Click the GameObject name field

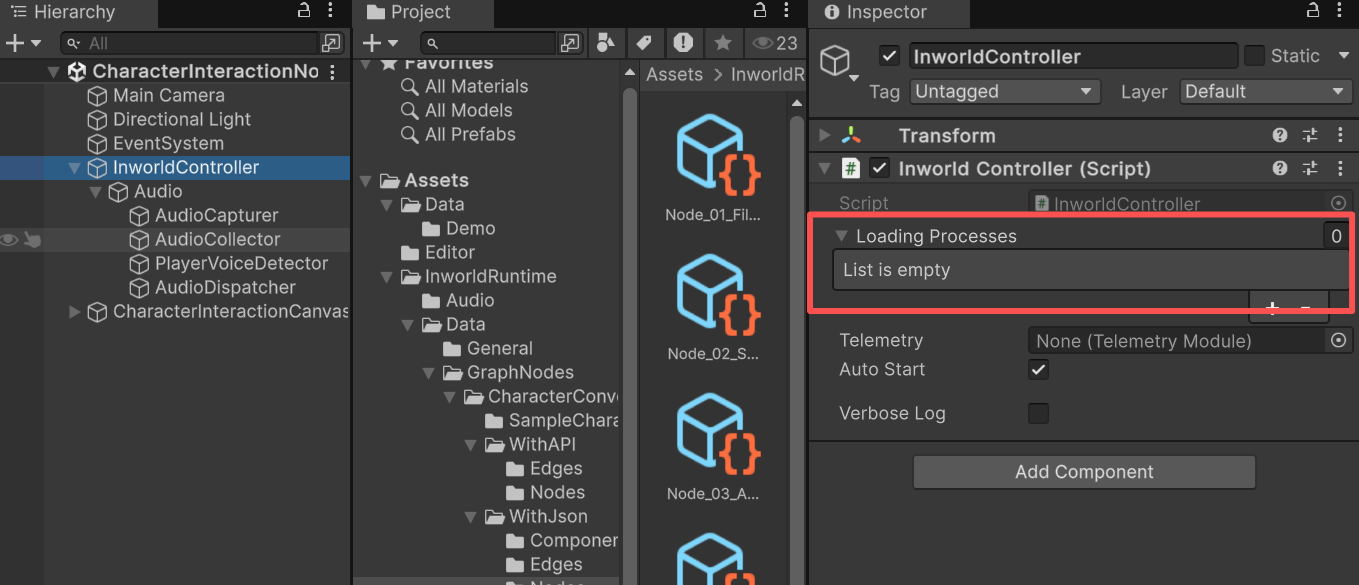coord(1073,57)
